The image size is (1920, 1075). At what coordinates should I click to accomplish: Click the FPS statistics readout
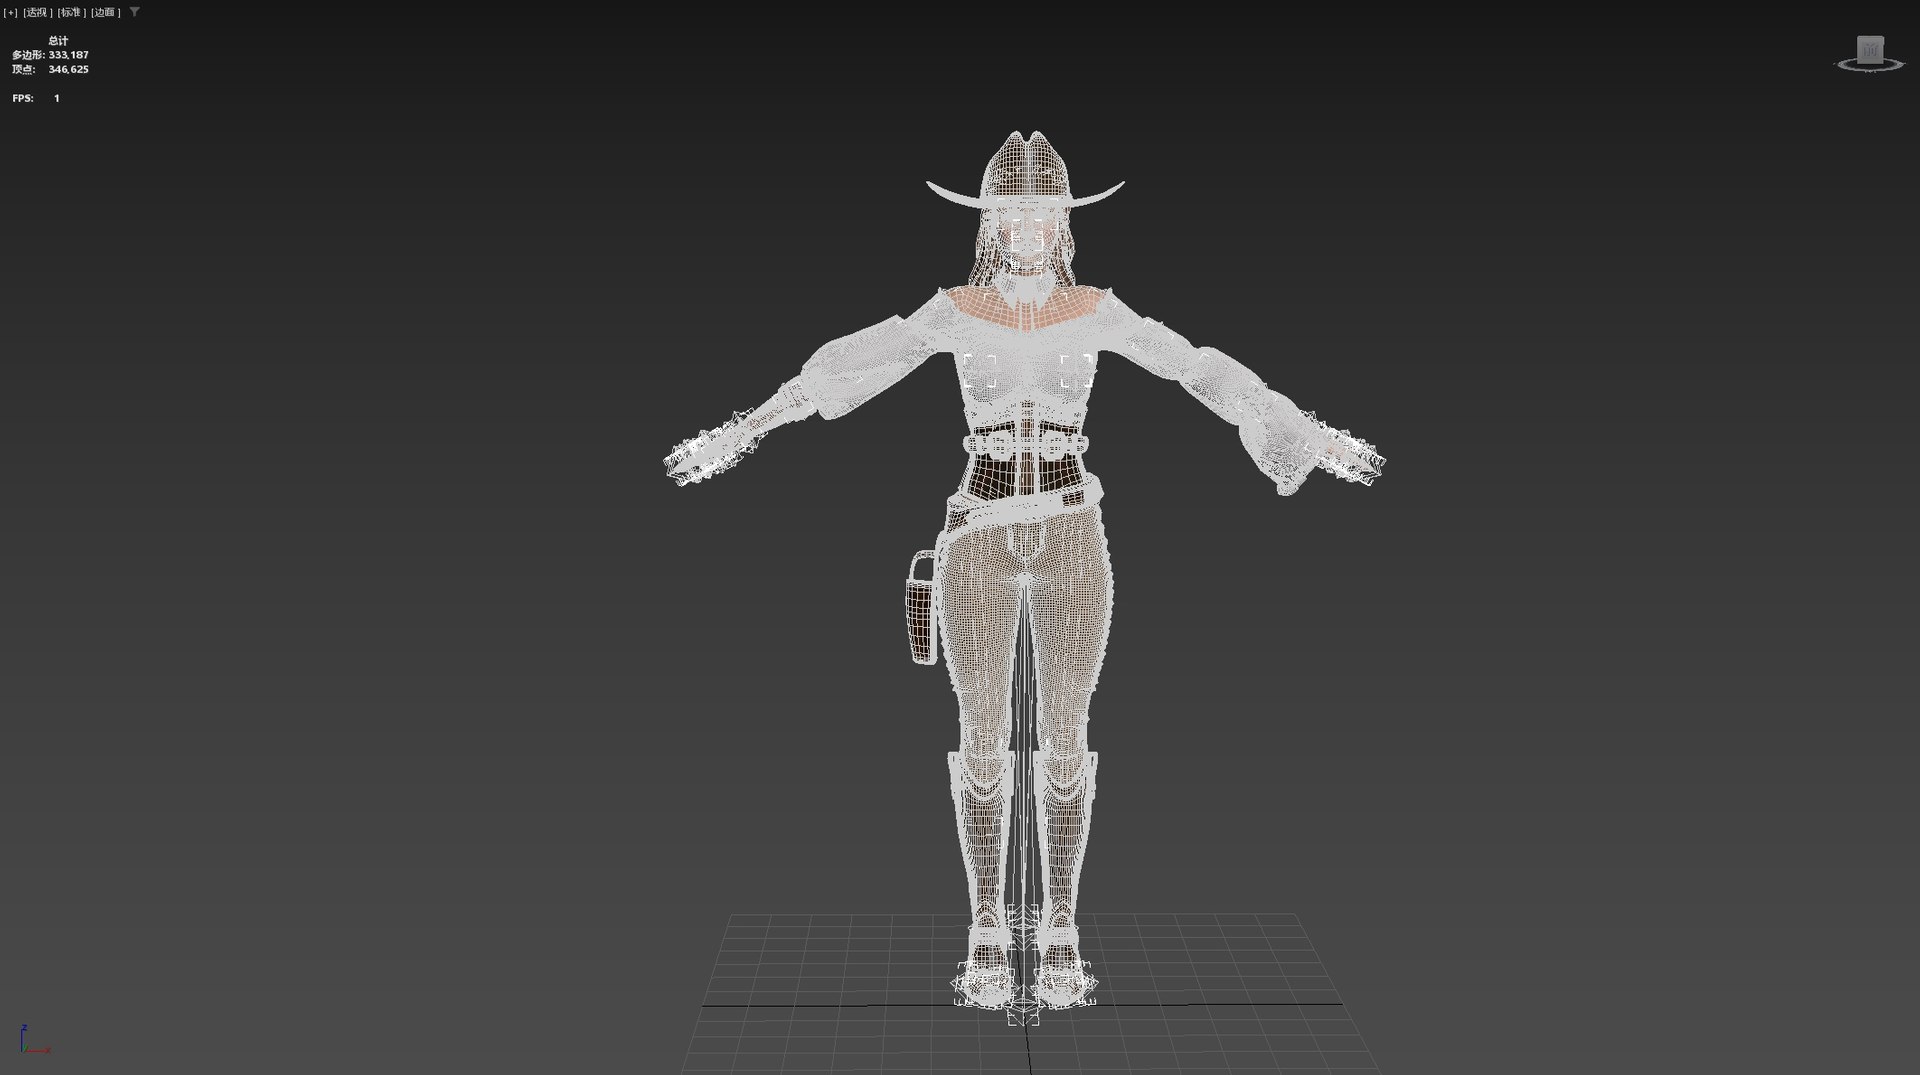pyautogui.click(x=36, y=98)
